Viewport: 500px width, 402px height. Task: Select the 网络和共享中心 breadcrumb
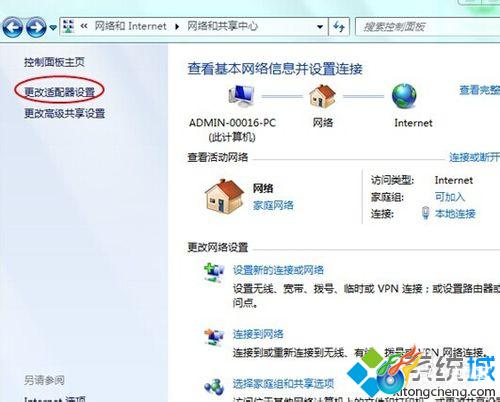(222, 26)
